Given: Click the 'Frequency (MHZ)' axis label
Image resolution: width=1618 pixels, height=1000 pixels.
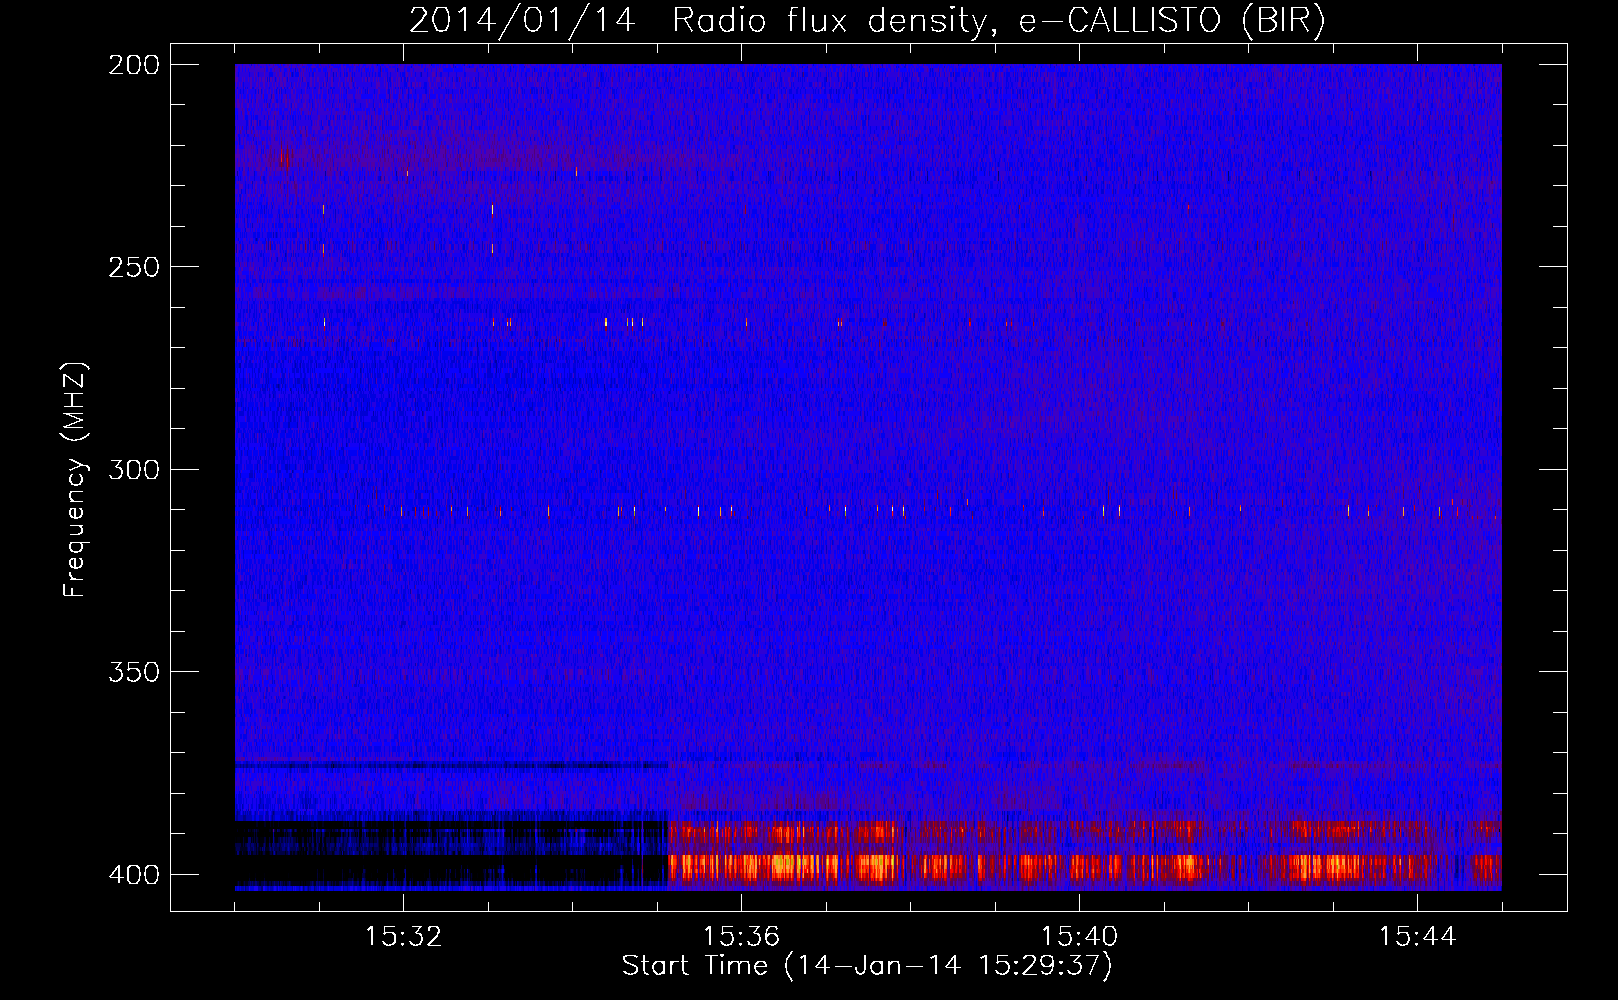Looking at the screenshot, I should [x=75, y=479].
